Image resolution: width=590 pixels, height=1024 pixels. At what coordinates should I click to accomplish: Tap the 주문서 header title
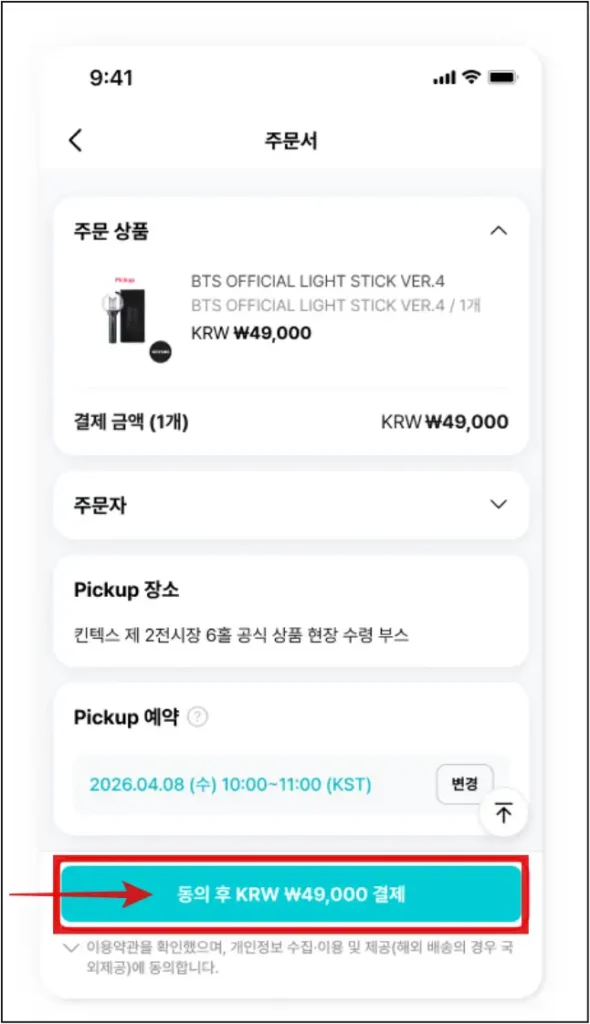point(290,140)
